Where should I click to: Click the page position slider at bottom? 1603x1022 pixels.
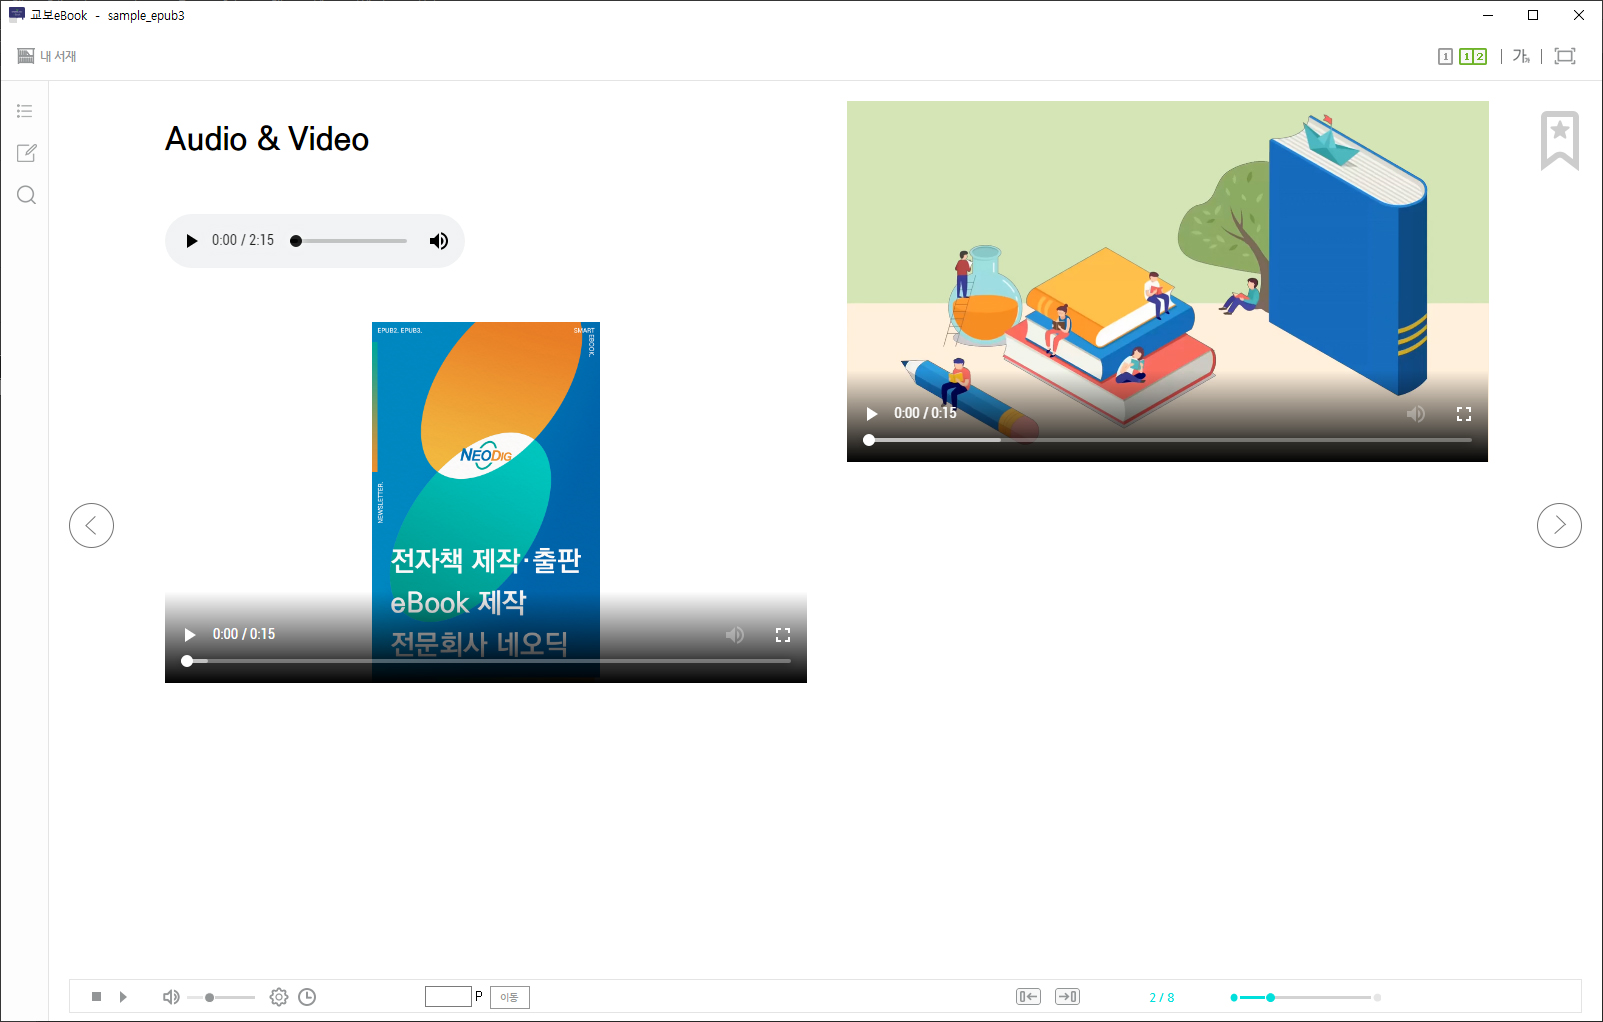point(1305,997)
